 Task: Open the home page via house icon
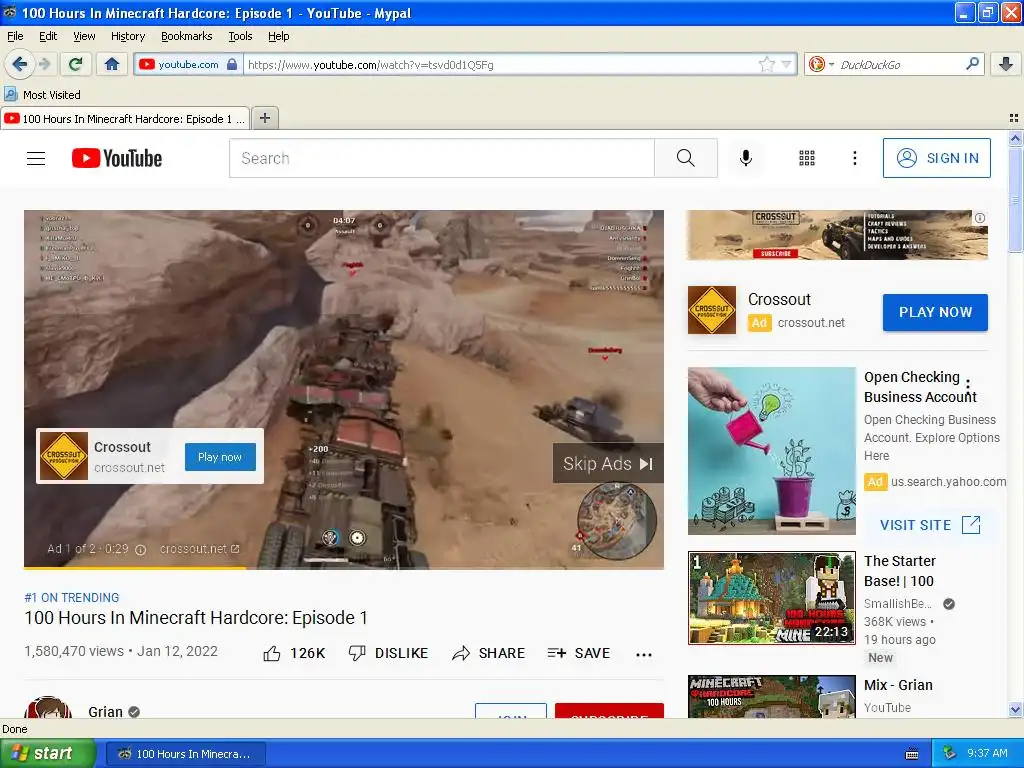[x=112, y=64]
